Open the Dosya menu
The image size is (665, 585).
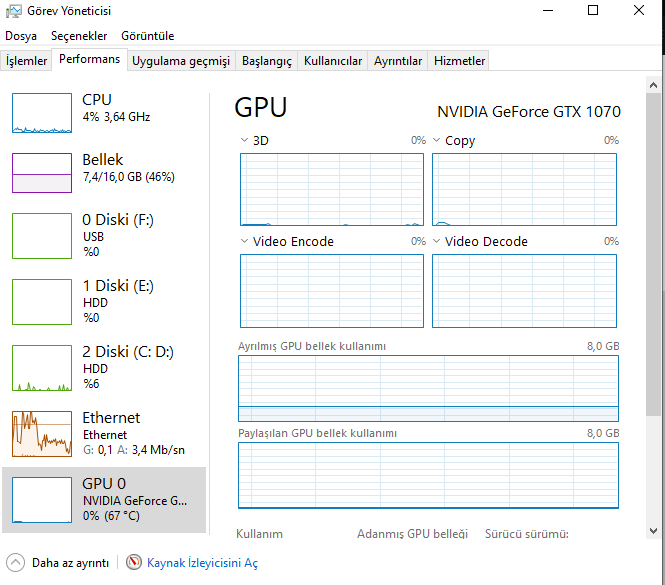(x=21, y=36)
